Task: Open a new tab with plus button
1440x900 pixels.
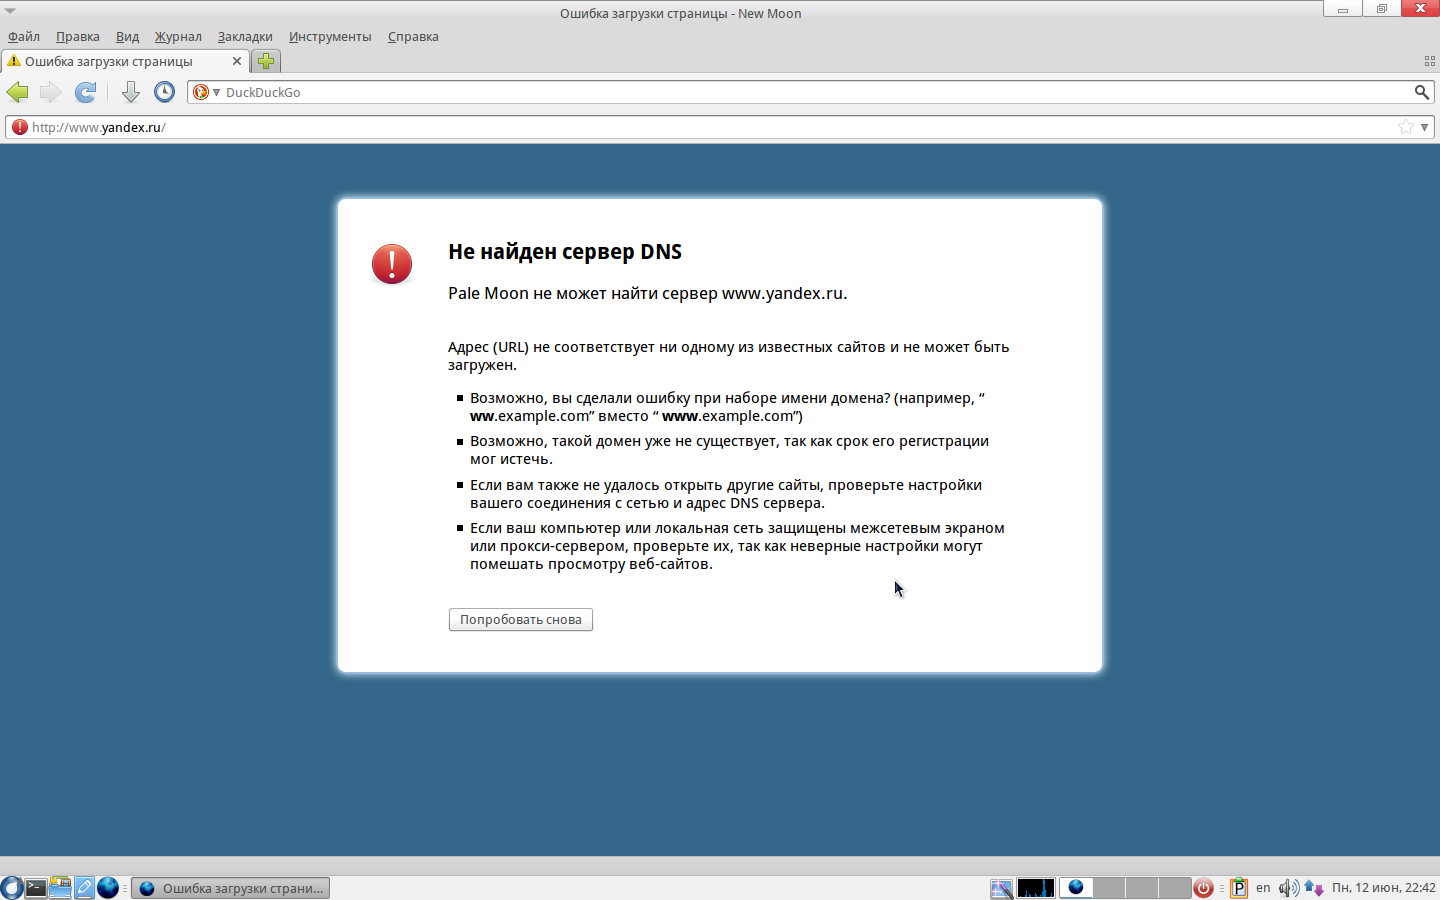Action: coord(266,61)
